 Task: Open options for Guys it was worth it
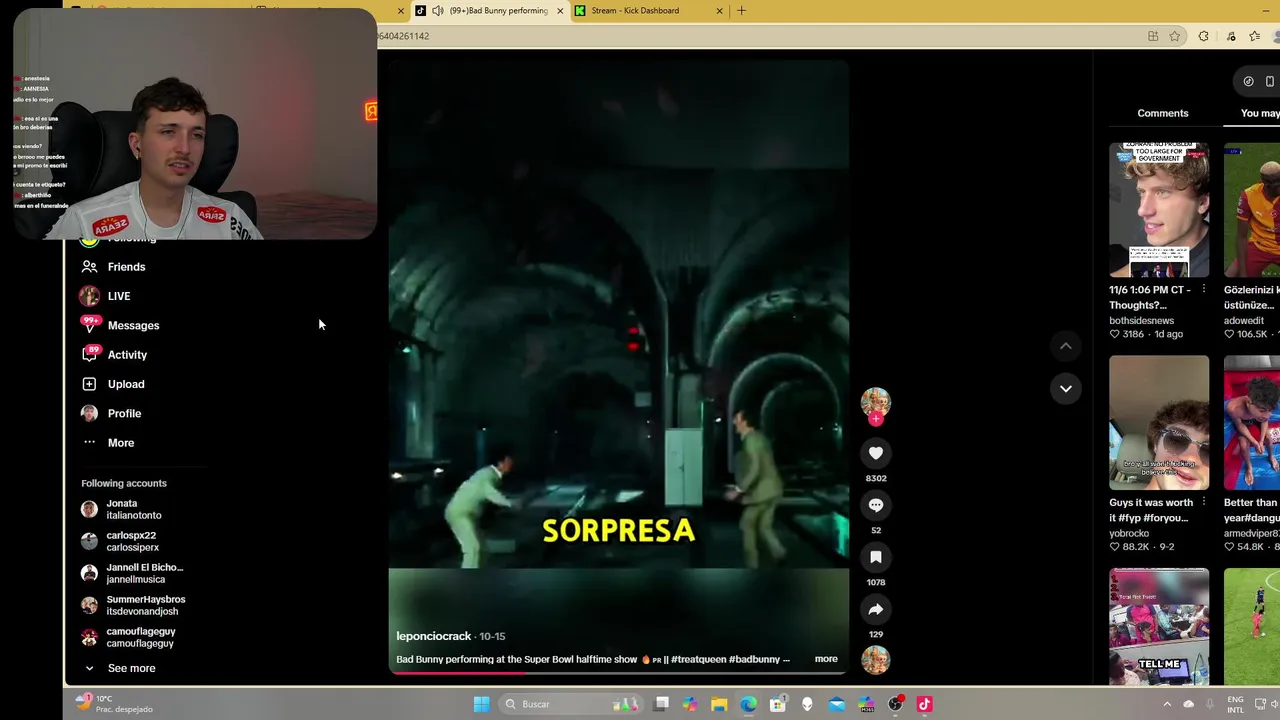[x=1203, y=502]
